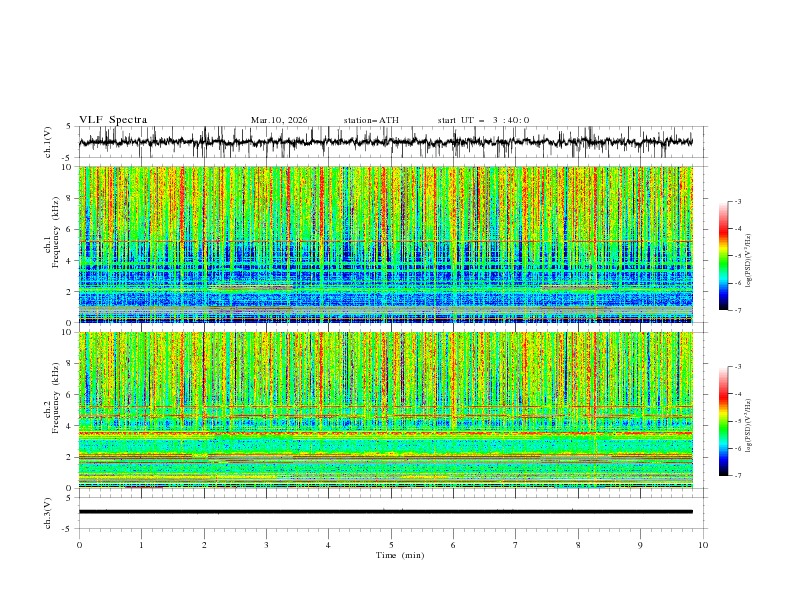Click the 'ch.1(V)' waveform axis label
Screen dimensions: 792x612
point(48,142)
